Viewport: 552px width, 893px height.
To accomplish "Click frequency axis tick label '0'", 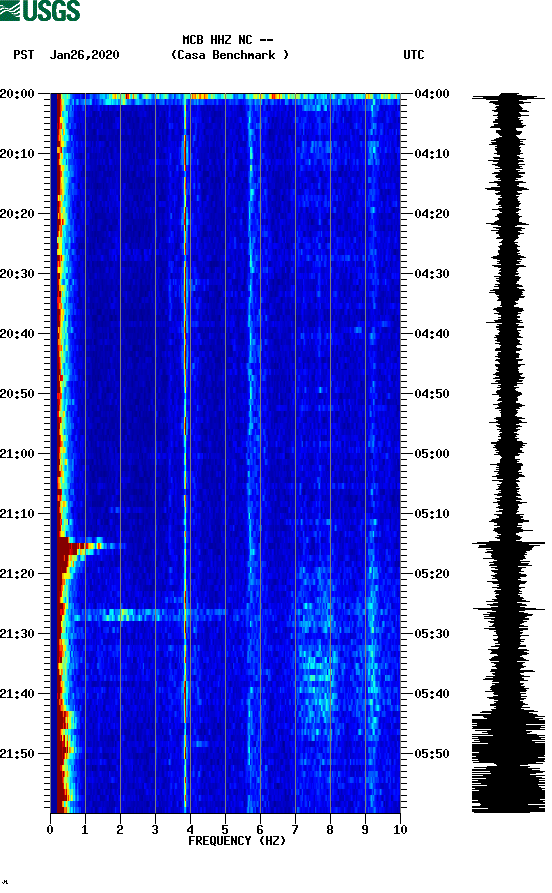I will click(50, 830).
